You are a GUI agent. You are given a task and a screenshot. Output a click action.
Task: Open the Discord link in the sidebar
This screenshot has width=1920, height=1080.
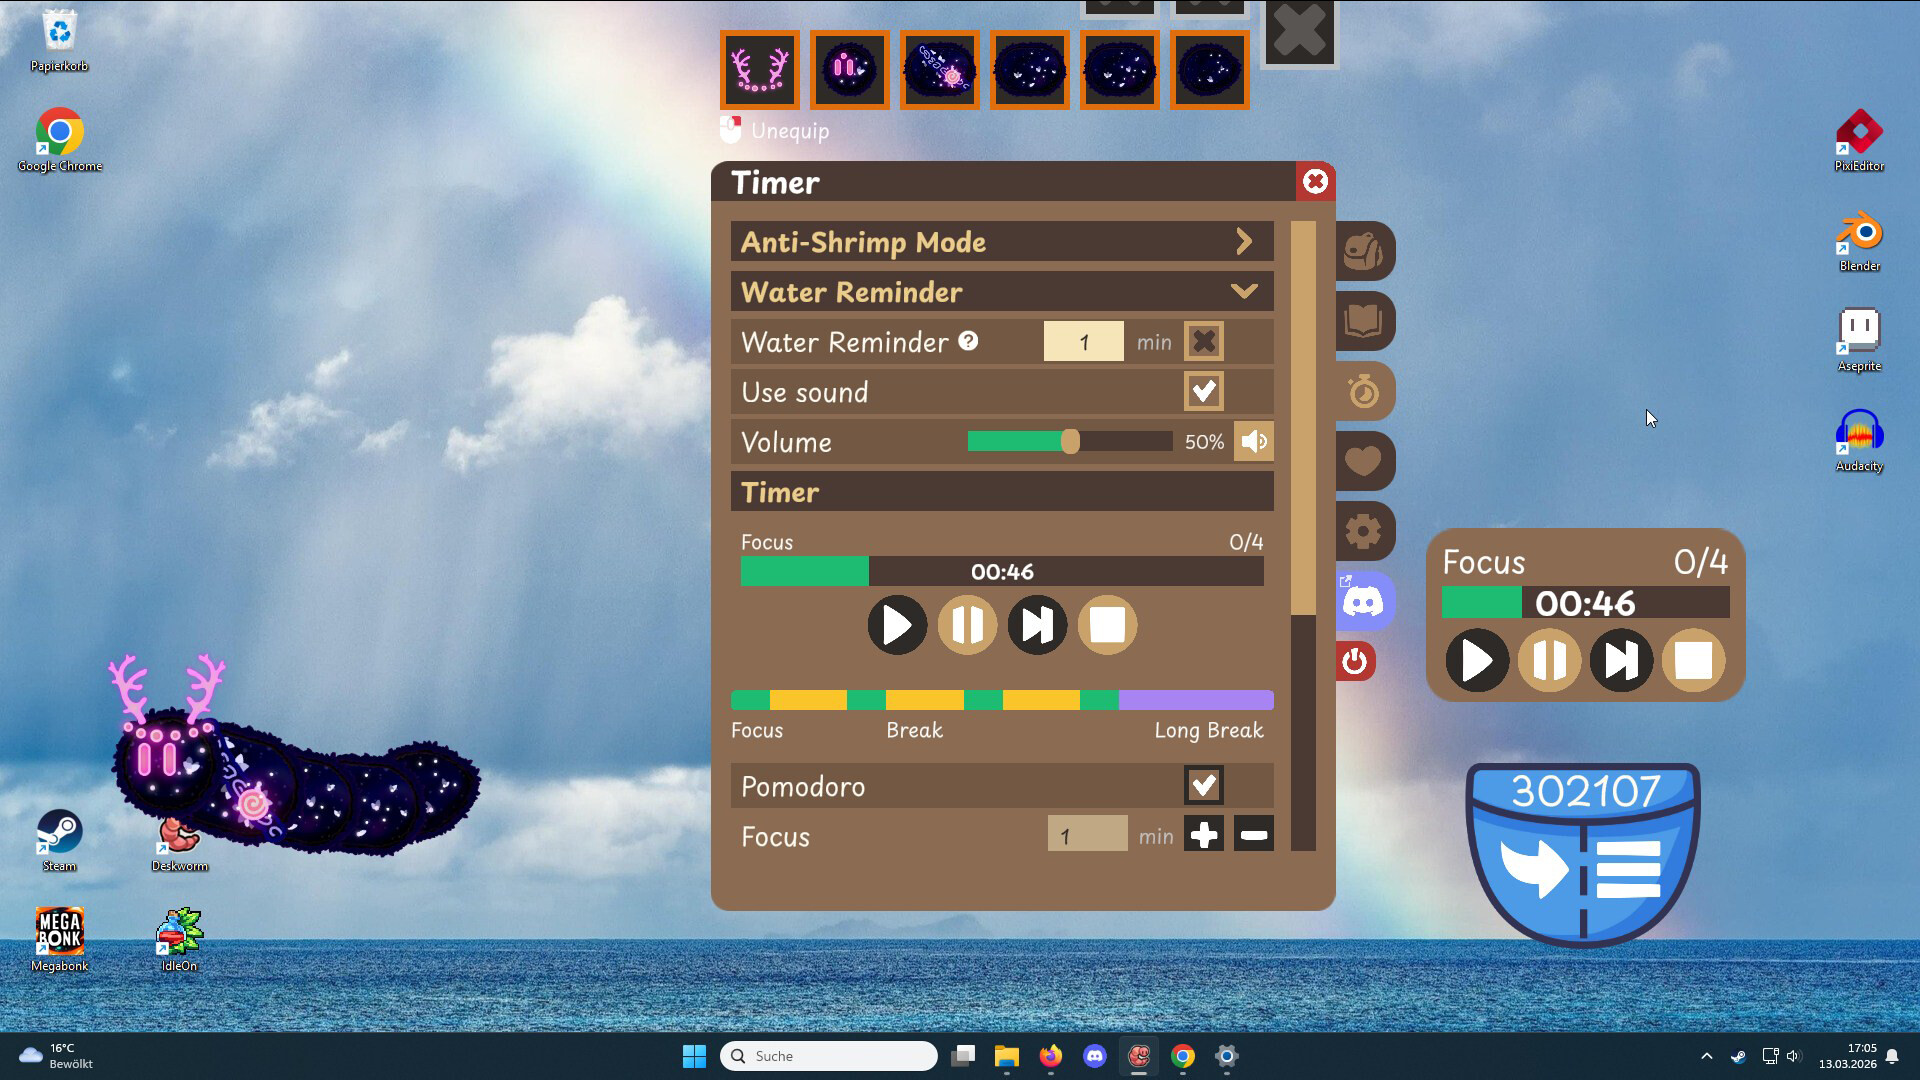point(1364,600)
